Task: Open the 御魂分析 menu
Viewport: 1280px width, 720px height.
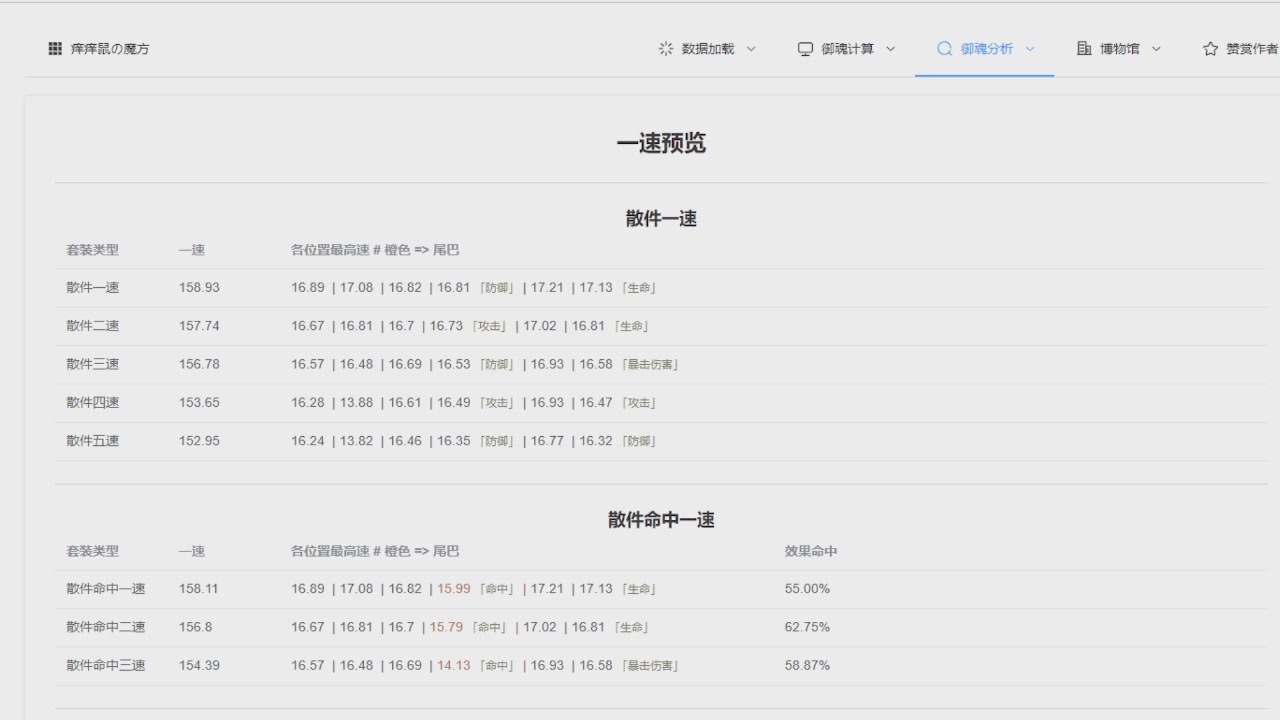Action: pyautogui.click(x=985, y=49)
